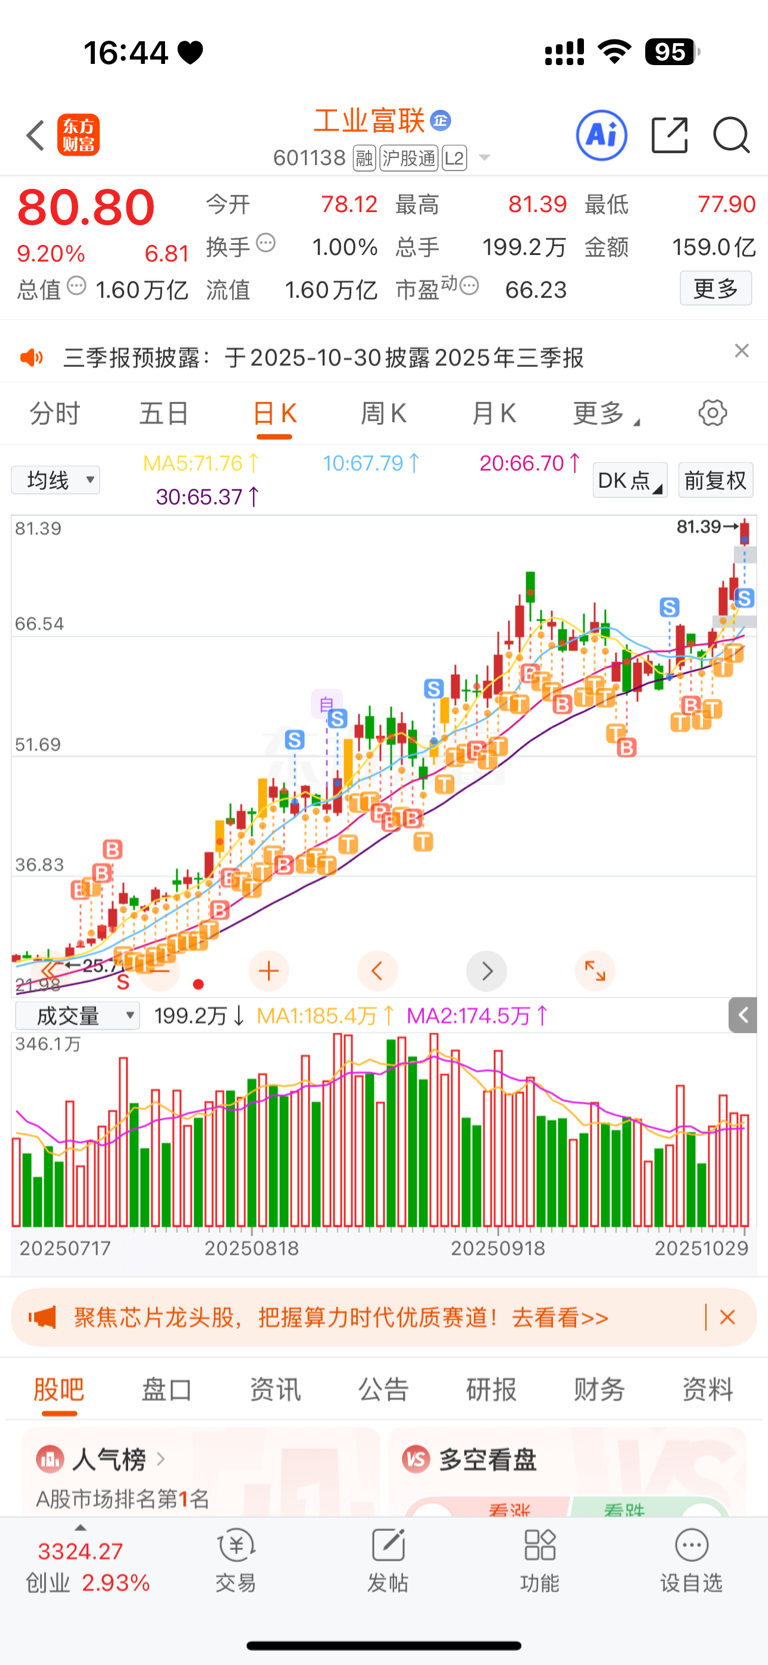This screenshot has width=768, height=1665.
Task: Switch to the 财务 tab
Action: (x=599, y=1389)
